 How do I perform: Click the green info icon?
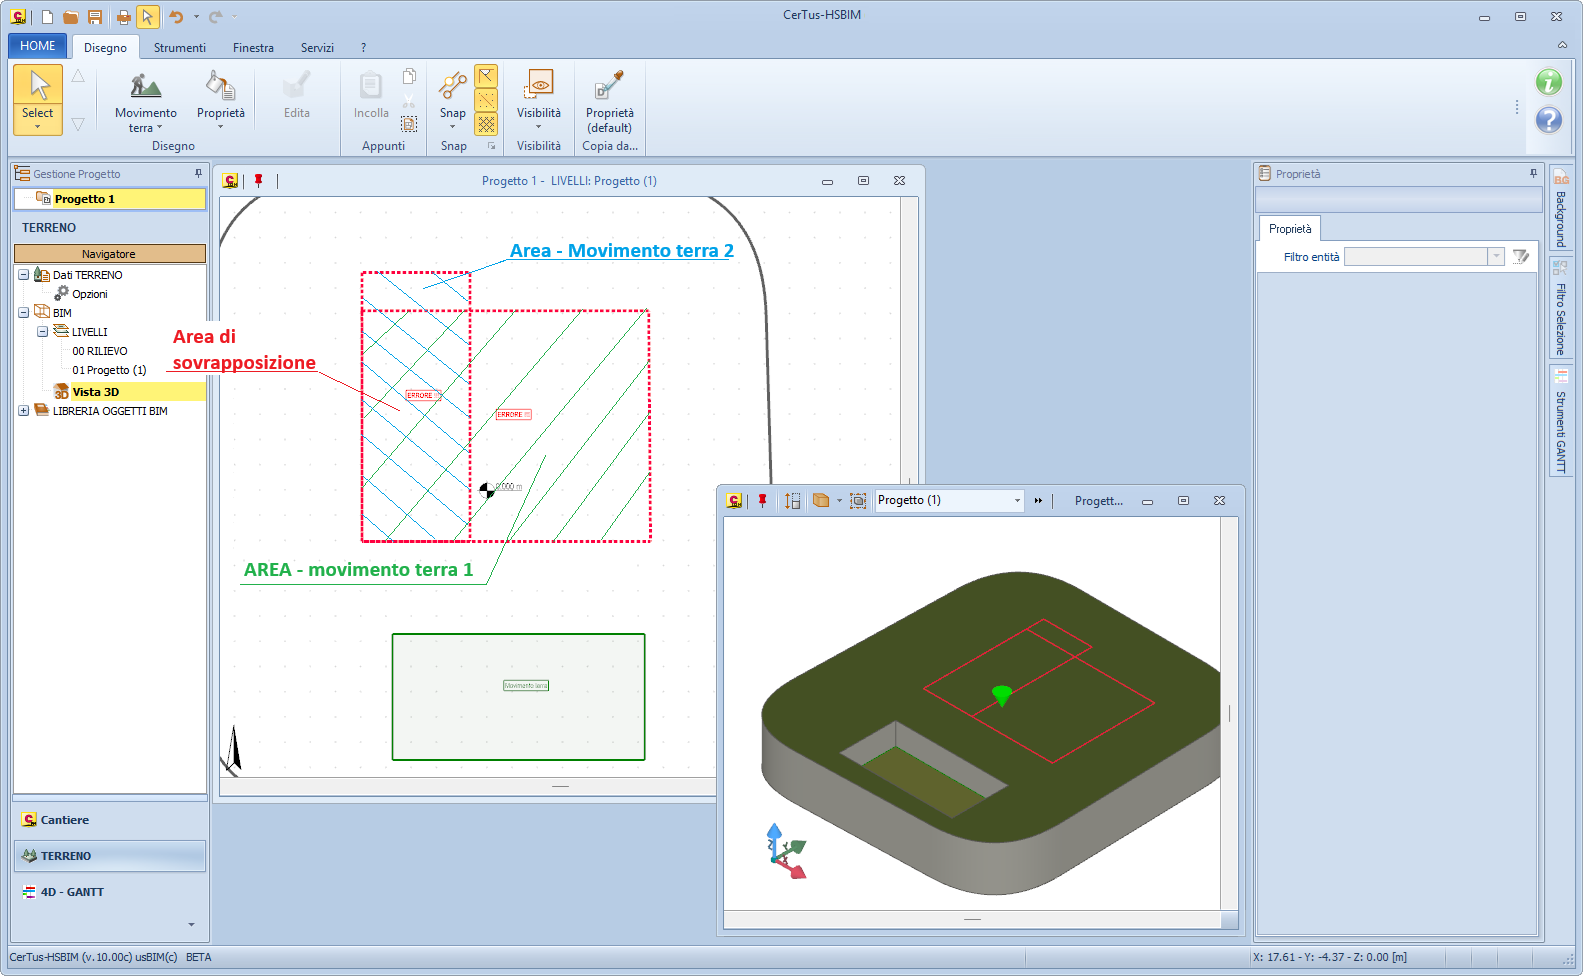(x=1548, y=82)
